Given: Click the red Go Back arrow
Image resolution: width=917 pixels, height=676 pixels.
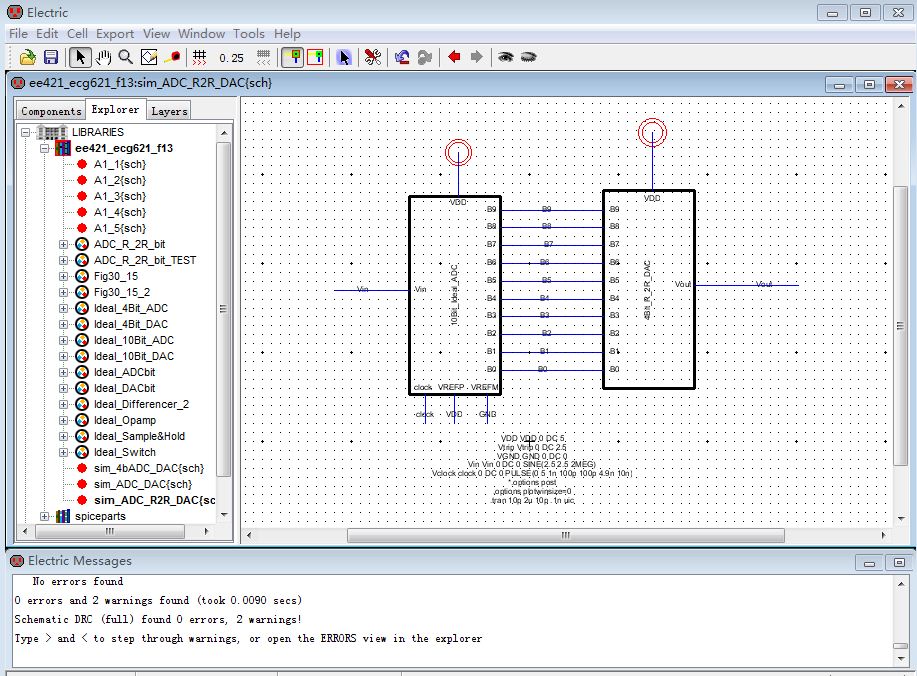Looking at the screenshot, I should point(454,57).
